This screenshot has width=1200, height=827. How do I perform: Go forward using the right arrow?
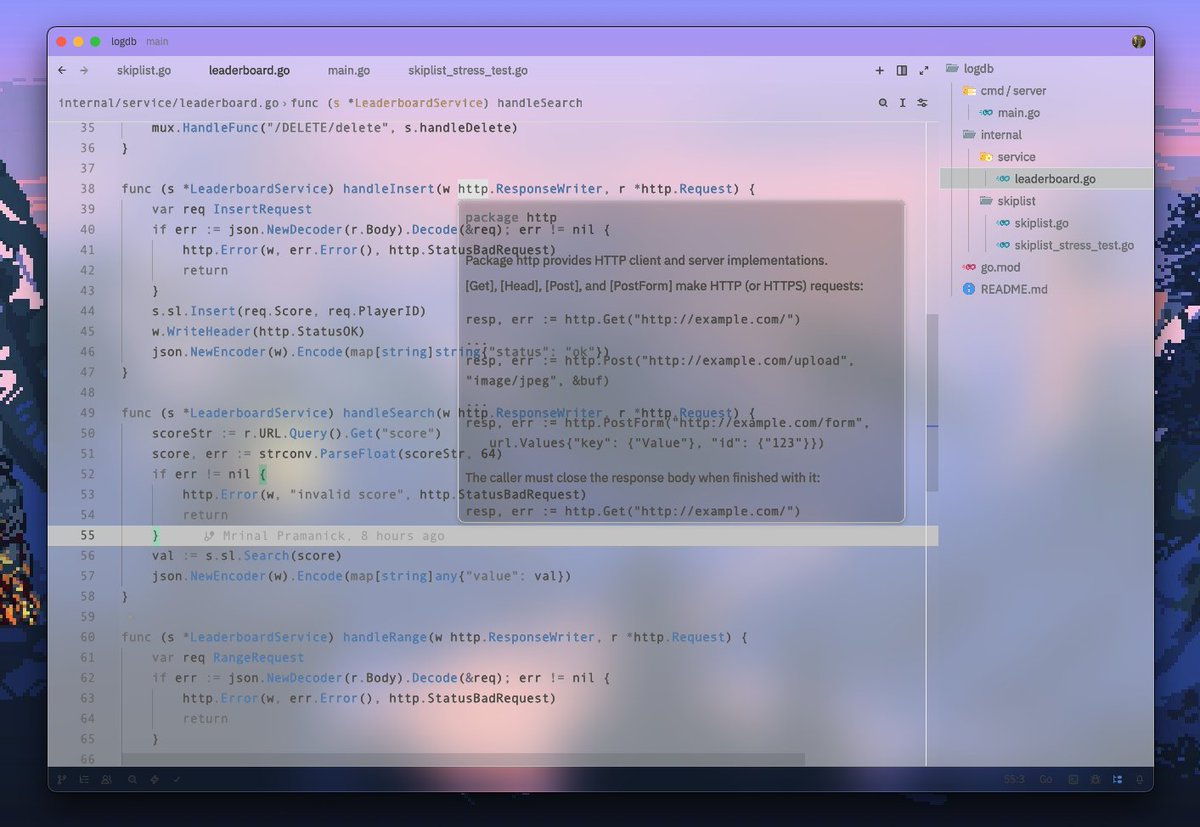(x=84, y=71)
